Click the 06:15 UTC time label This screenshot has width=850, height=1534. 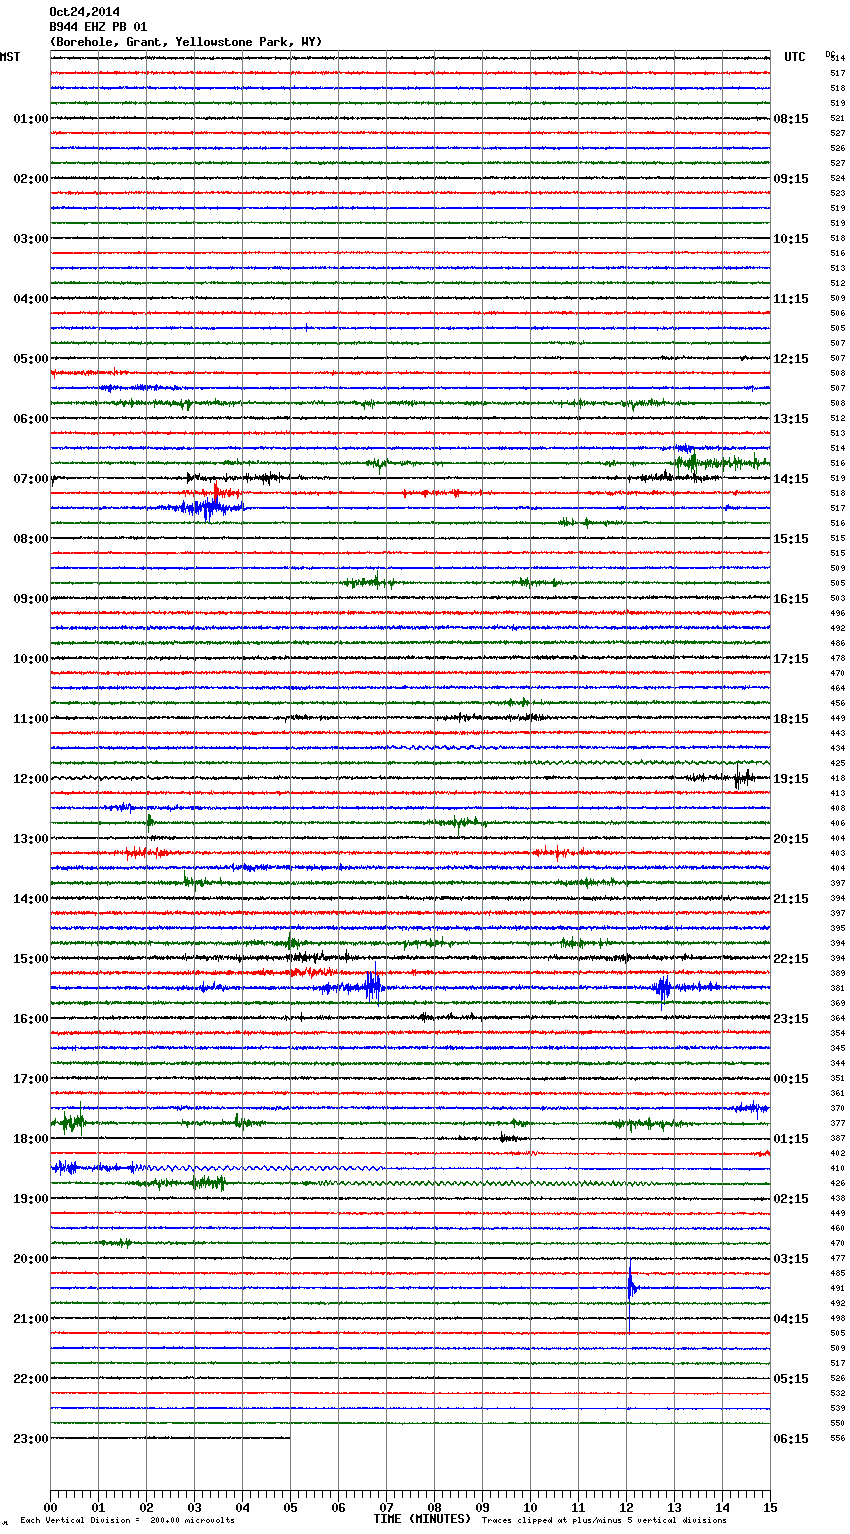791,1439
